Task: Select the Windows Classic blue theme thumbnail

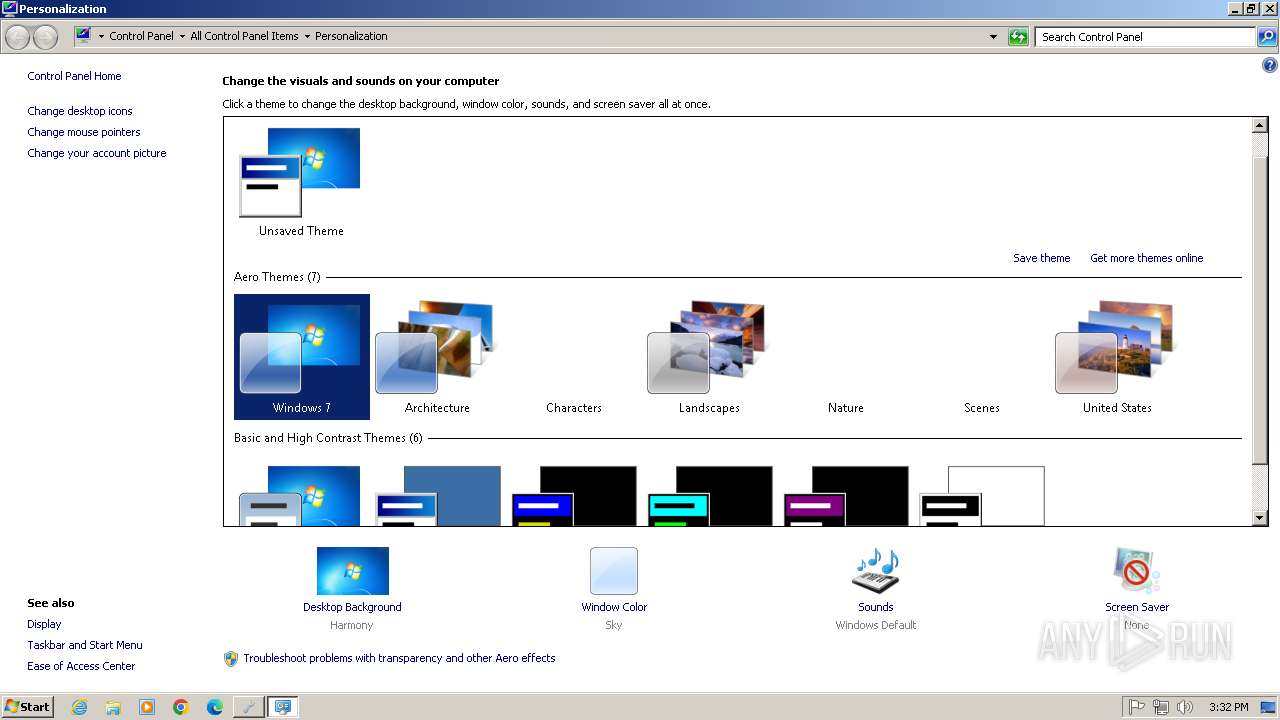Action: coord(437,496)
